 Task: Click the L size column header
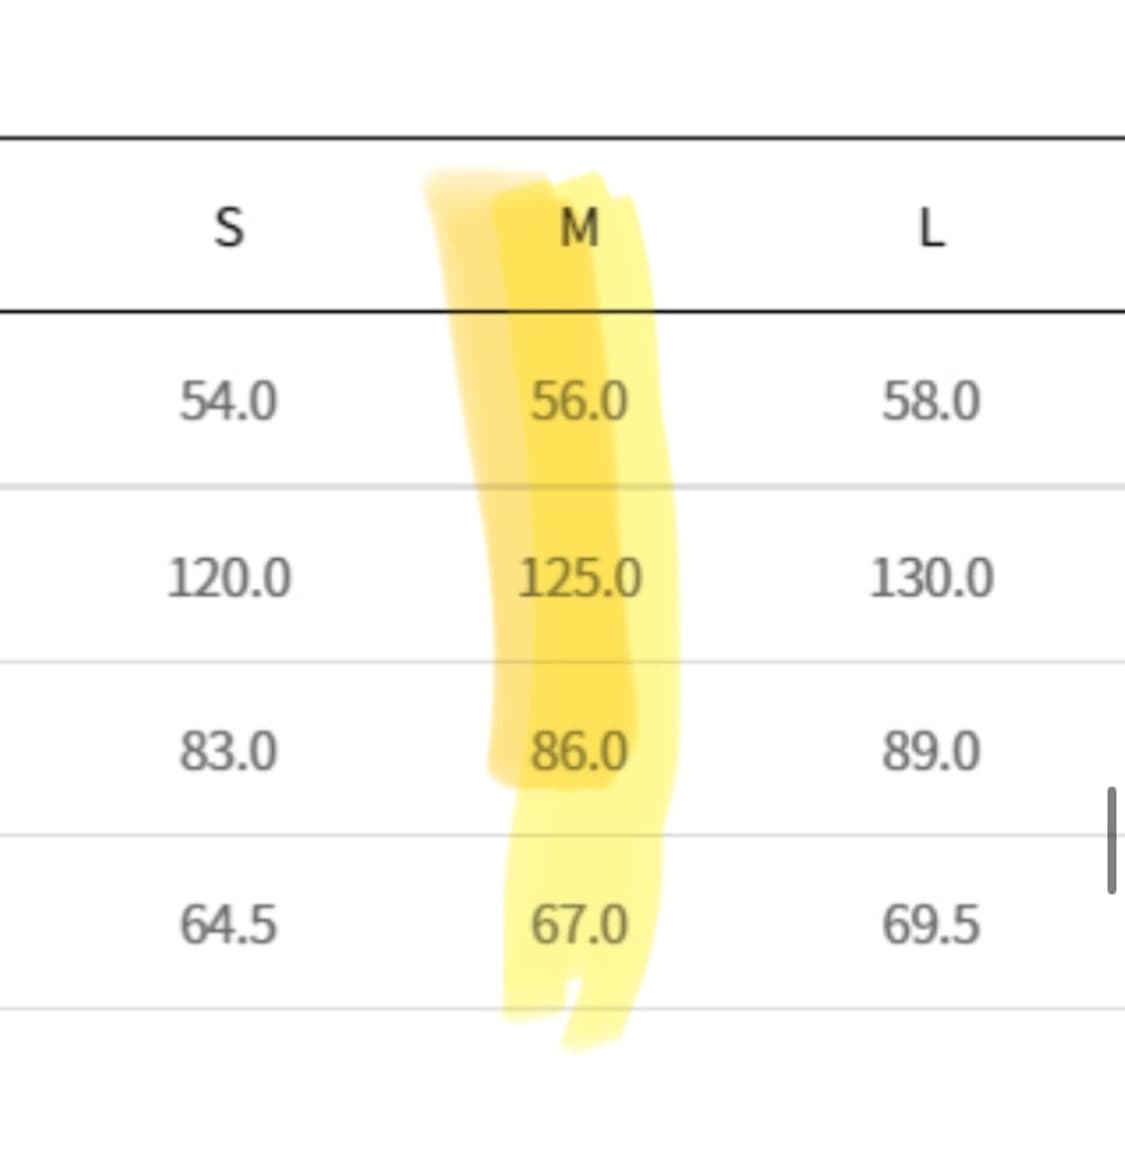point(931,228)
